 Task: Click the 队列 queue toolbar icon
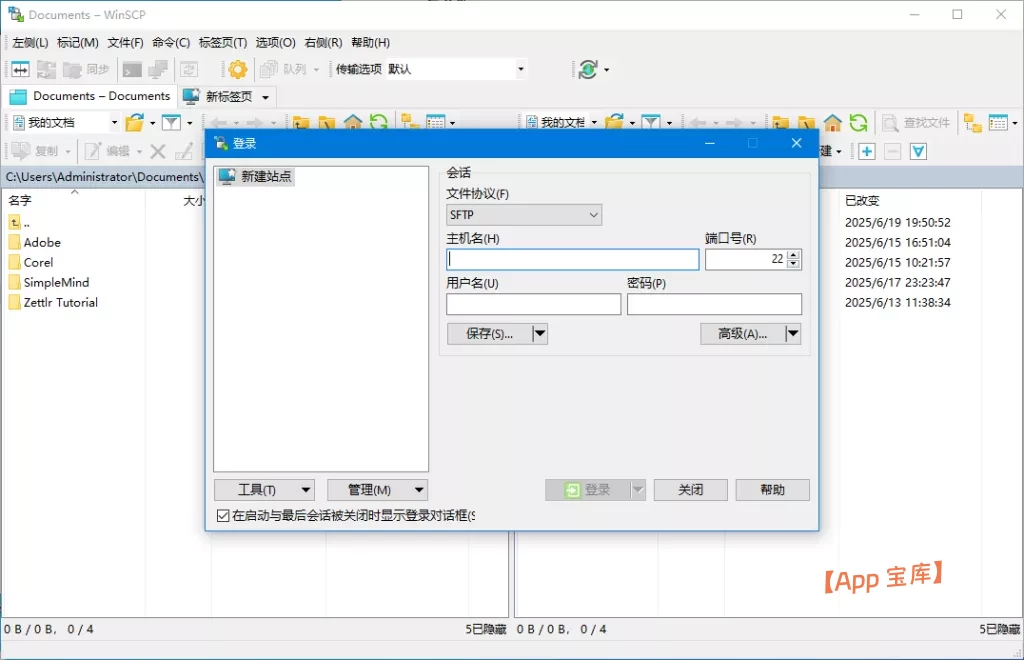click(283, 69)
